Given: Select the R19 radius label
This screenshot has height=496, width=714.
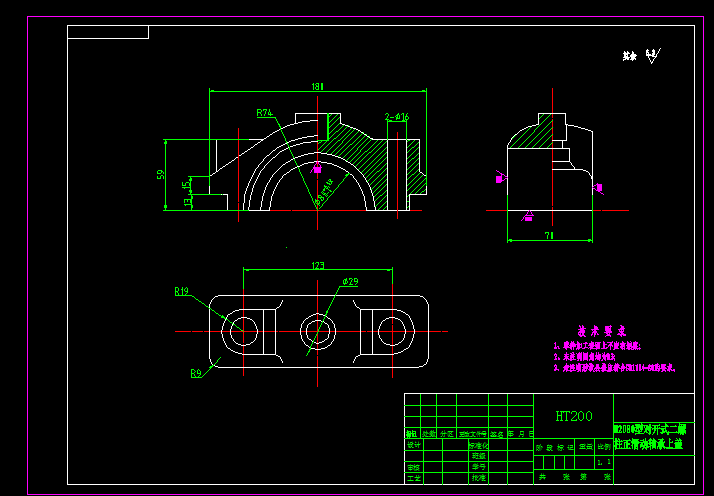Looking at the screenshot, I should (182, 291).
